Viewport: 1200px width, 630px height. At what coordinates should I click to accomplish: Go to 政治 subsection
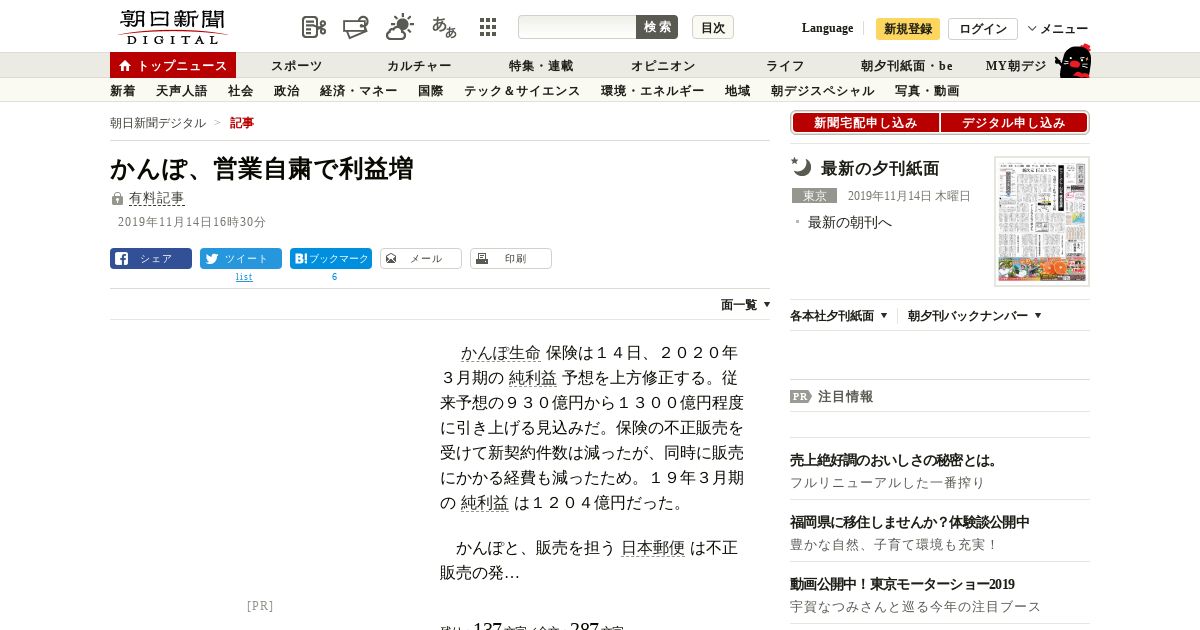[x=287, y=91]
